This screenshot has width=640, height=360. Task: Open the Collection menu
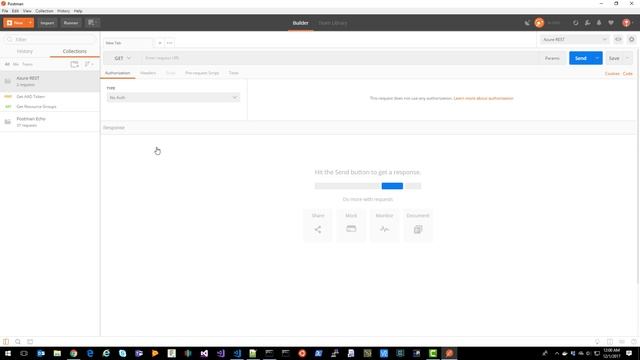pyautogui.click(x=44, y=11)
